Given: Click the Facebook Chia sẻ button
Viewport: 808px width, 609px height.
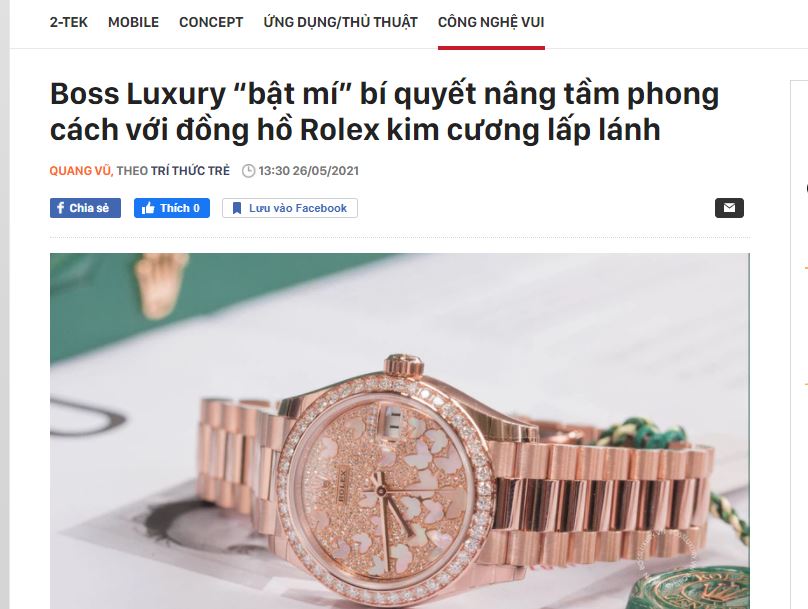Looking at the screenshot, I should pos(85,208).
